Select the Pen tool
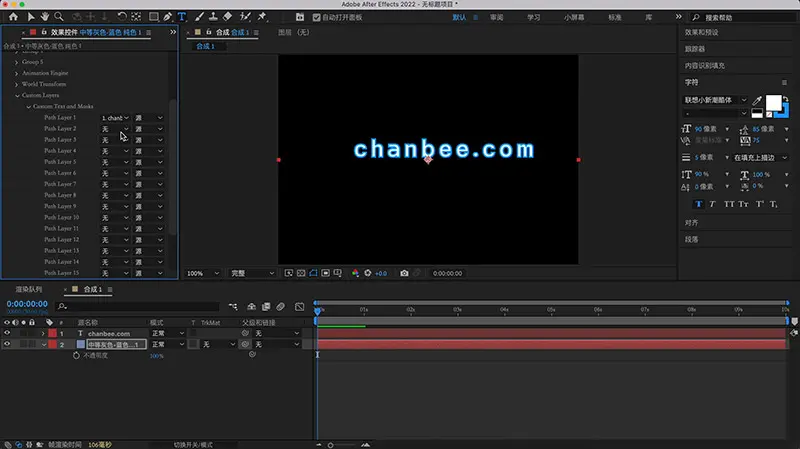Image resolution: width=800 pixels, height=449 pixels. click(x=168, y=17)
